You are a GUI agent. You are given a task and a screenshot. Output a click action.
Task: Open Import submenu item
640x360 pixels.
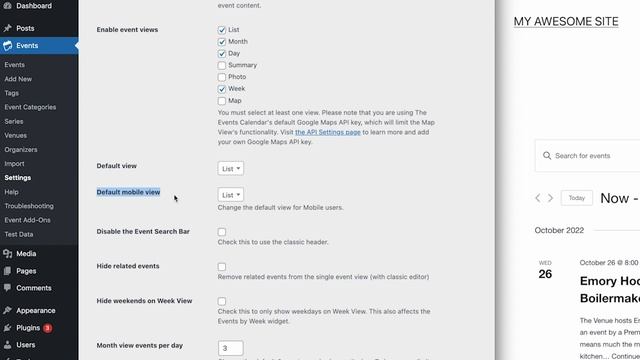click(14, 164)
